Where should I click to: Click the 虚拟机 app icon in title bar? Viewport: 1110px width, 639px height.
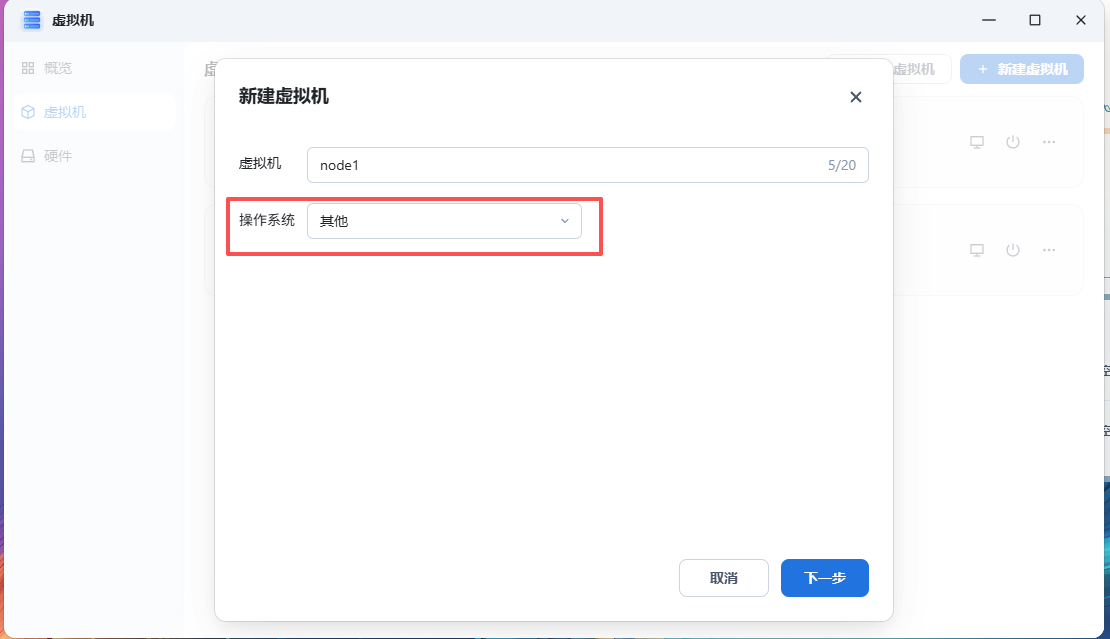click(32, 21)
